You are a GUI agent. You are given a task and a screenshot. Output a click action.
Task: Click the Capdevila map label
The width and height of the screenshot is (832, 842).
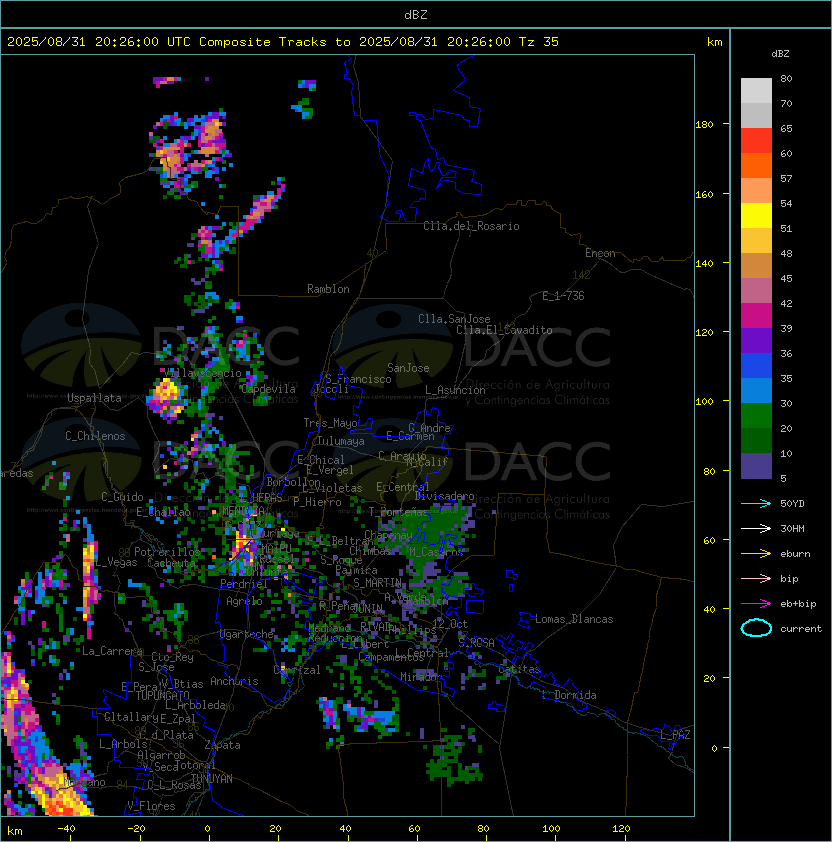coord(268,389)
